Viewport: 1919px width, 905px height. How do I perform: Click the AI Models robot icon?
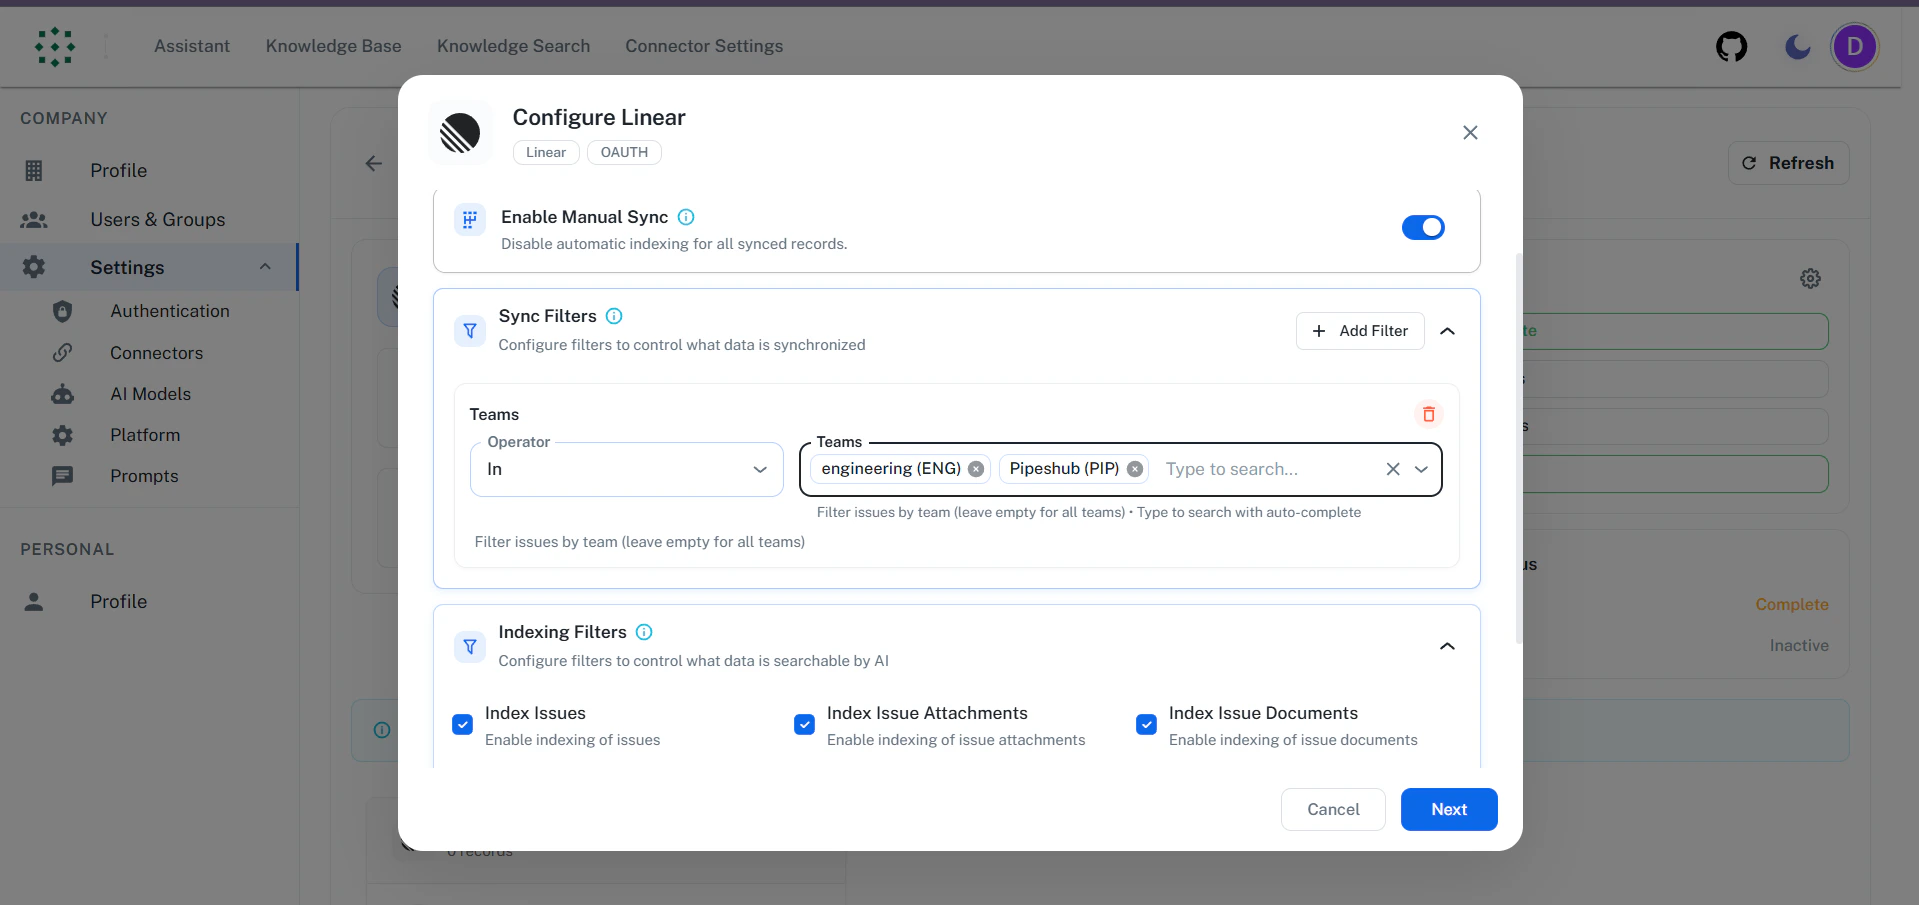pos(62,394)
